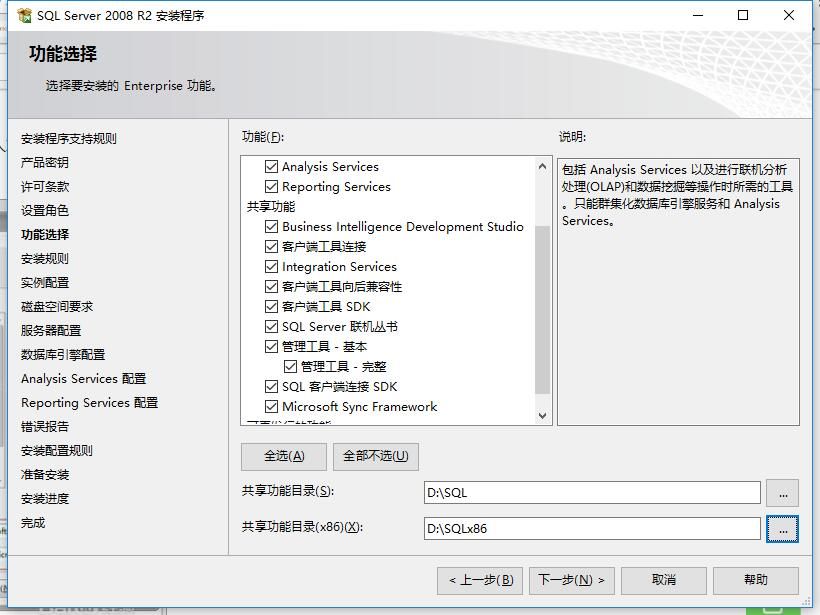Select 数据库引擎配置 step in sidebar

(x=63, y=355)
